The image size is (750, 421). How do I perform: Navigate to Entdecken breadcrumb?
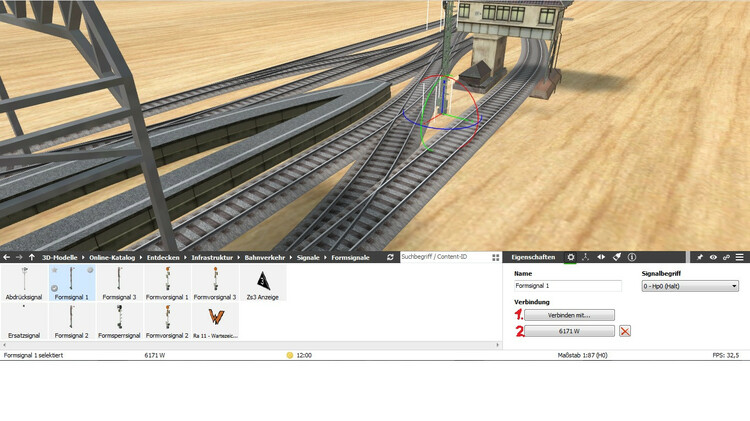163,257
